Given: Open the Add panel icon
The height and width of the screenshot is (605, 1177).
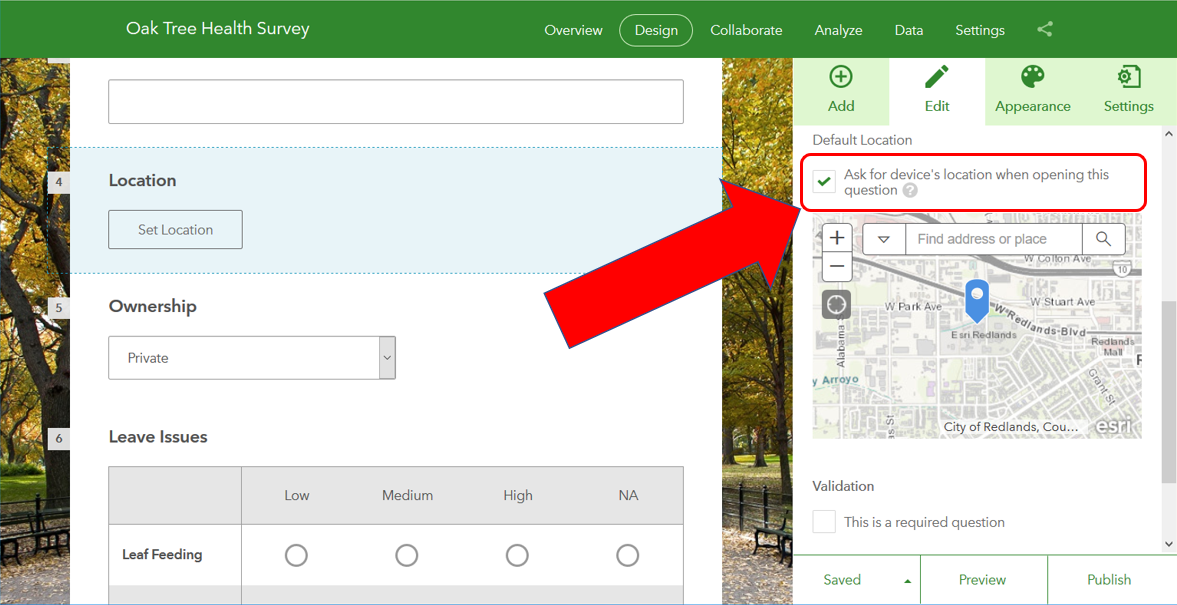Looking at the screenshot, I should coord(841,77).
